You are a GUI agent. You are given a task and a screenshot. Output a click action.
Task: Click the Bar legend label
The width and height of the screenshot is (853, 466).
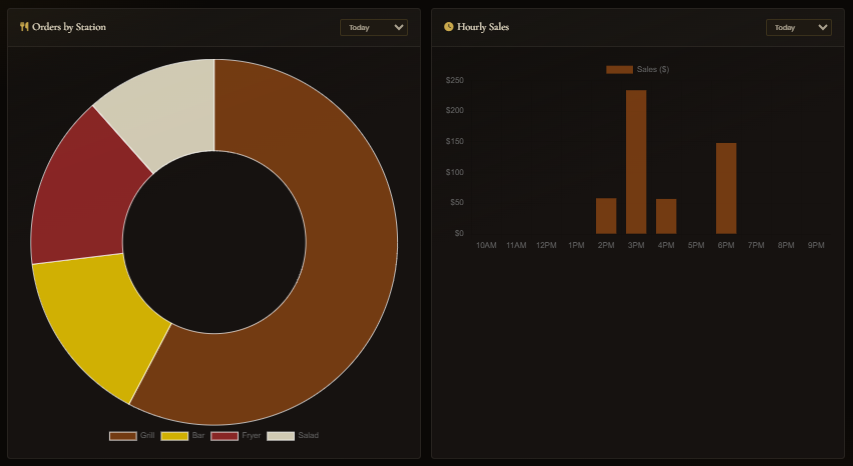pos(198,436)
